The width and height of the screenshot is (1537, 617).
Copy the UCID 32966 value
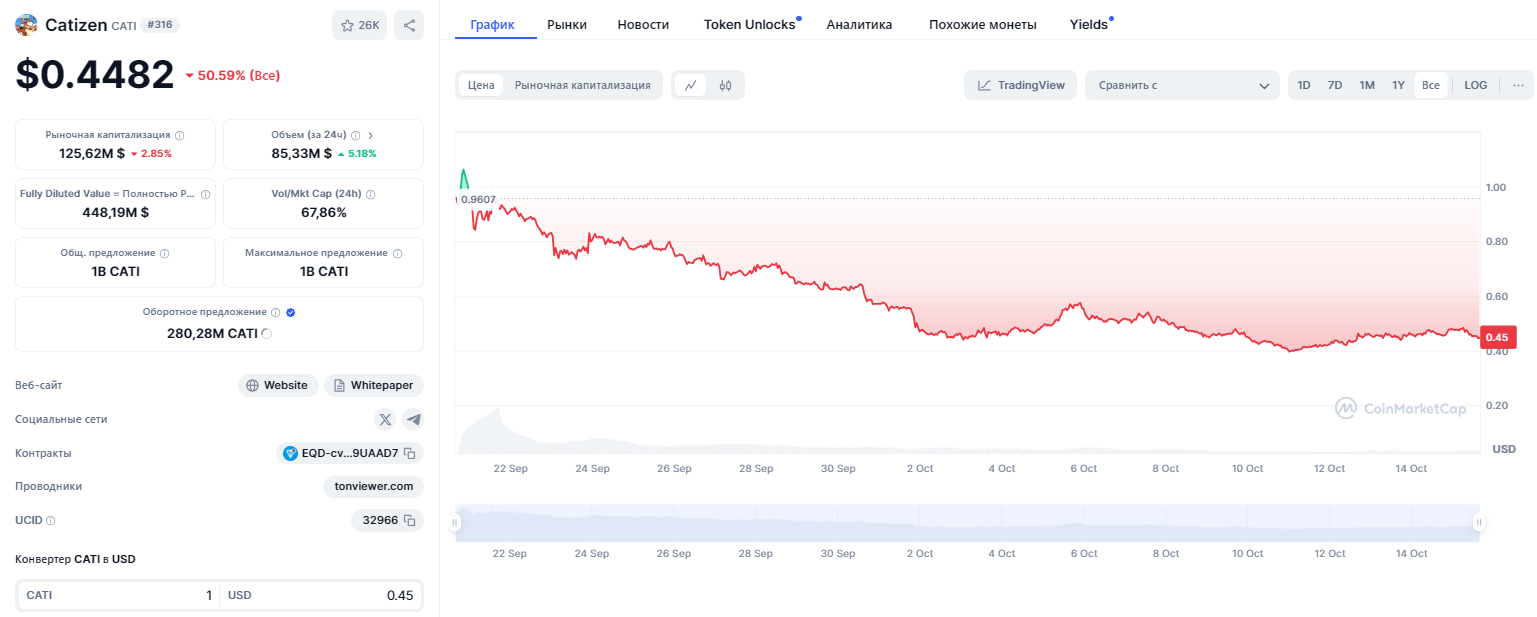click(409, 521)
